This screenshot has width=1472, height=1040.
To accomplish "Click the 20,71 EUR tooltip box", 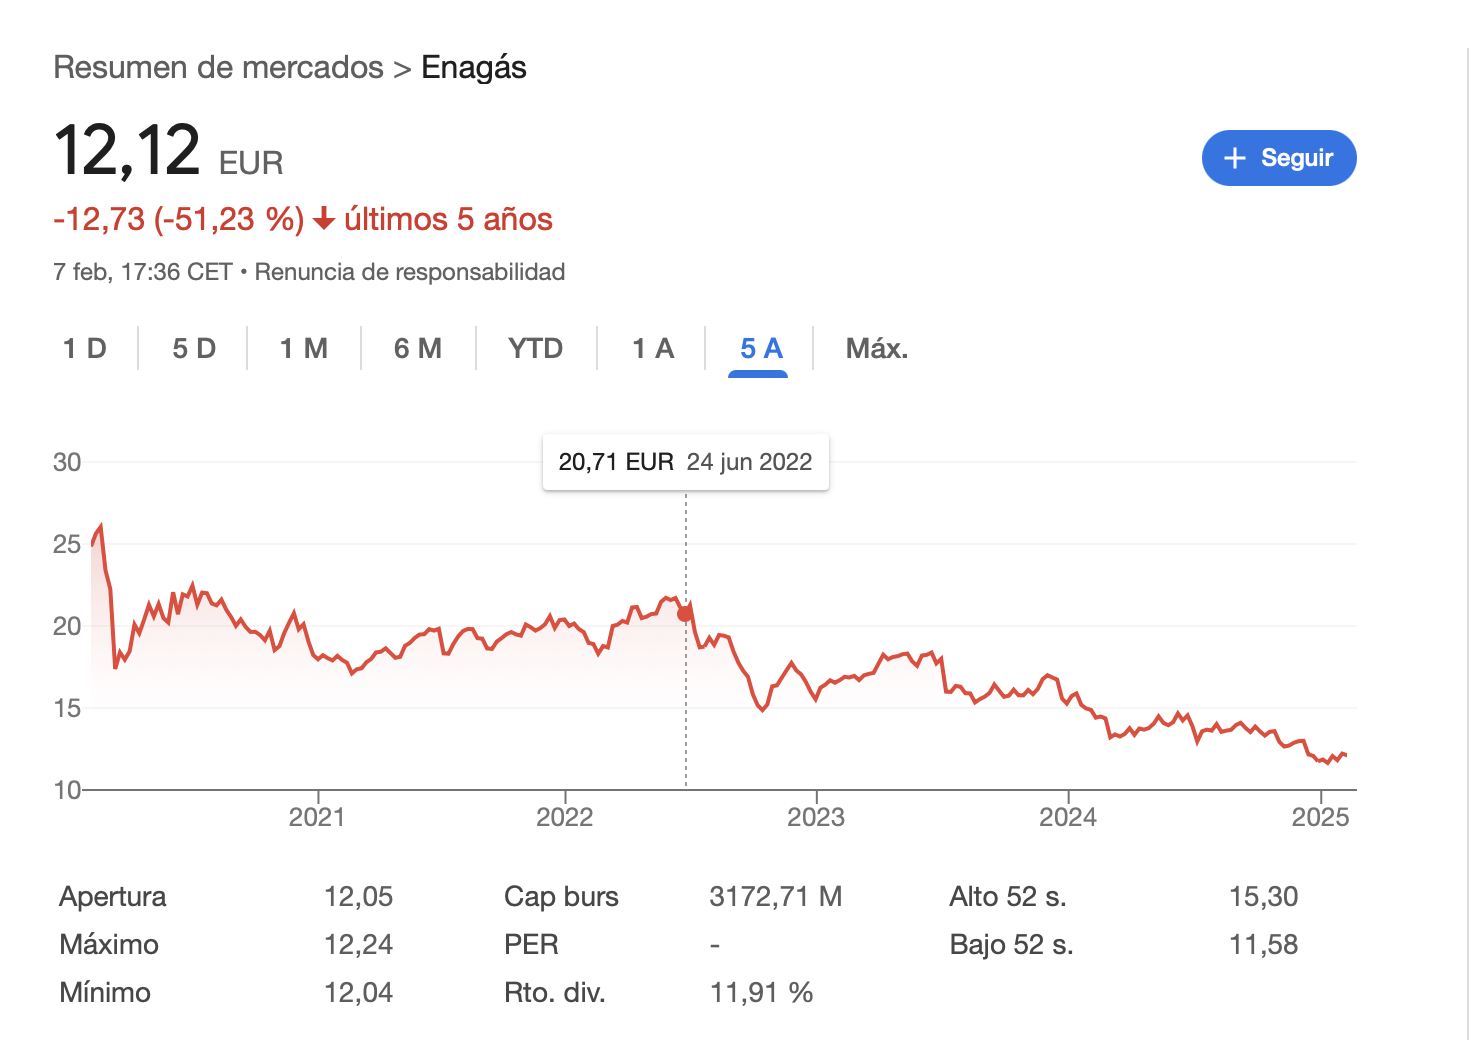I will [x=686, y=462].
